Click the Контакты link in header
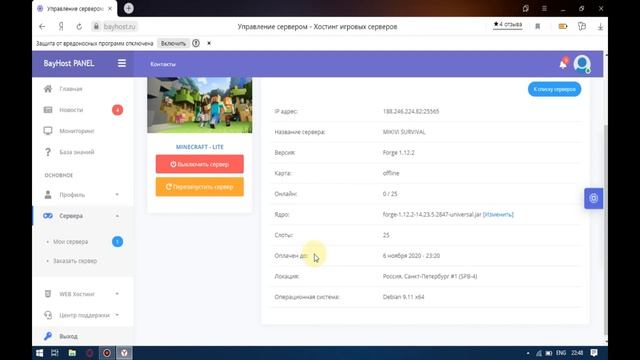 click(x=163, y=64)
